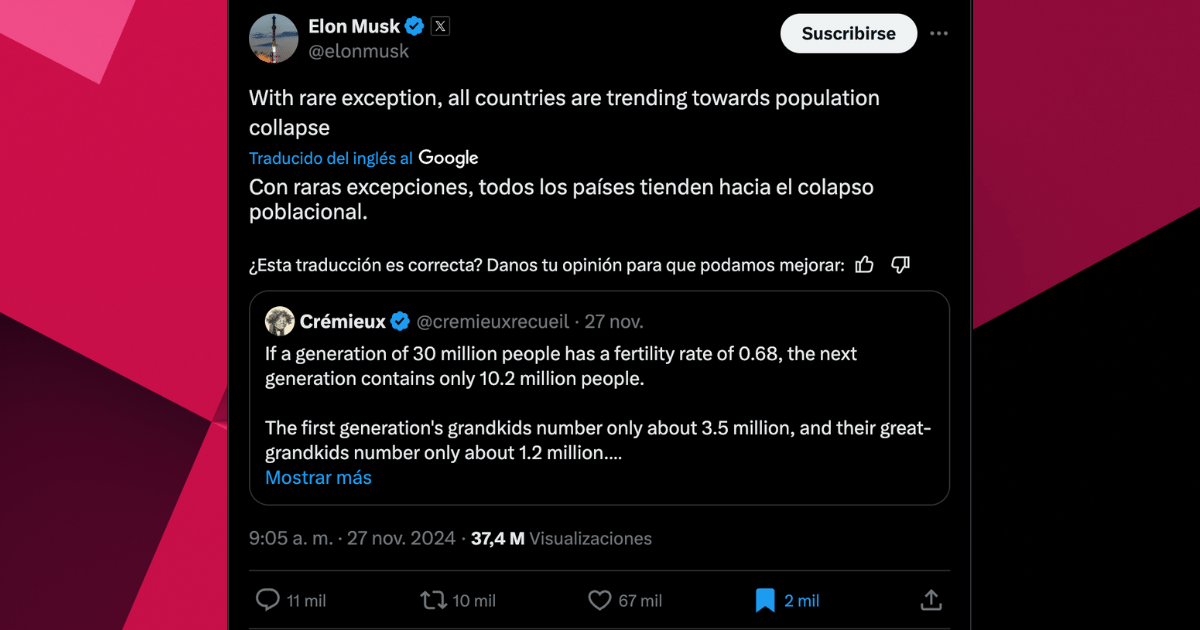
Task: Retweet the post via repost icon
Action: coord(433,600)
